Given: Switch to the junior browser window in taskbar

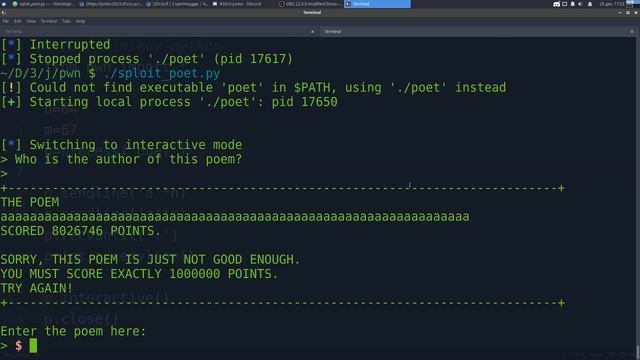Looking at the screenshot, I should click(x=111, y=4).
